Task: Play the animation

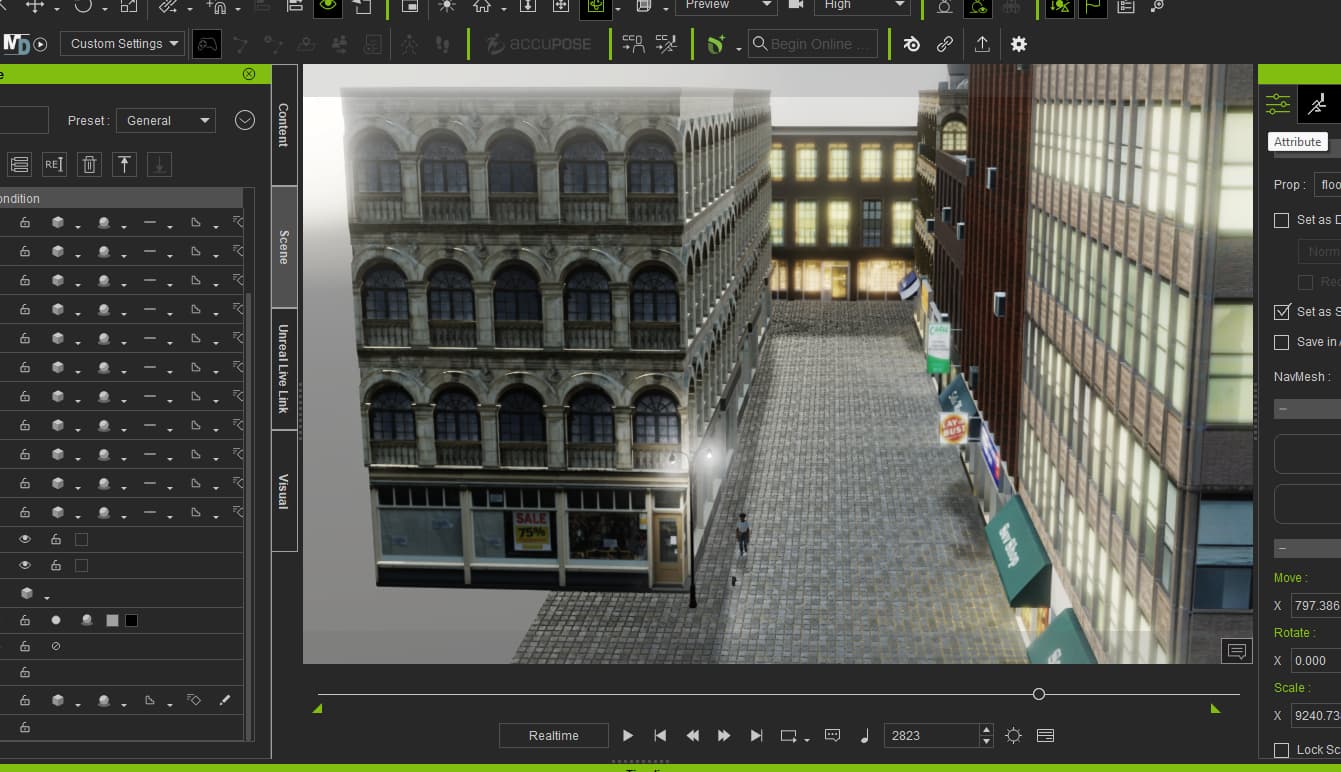Action: (x=628, y=735)
